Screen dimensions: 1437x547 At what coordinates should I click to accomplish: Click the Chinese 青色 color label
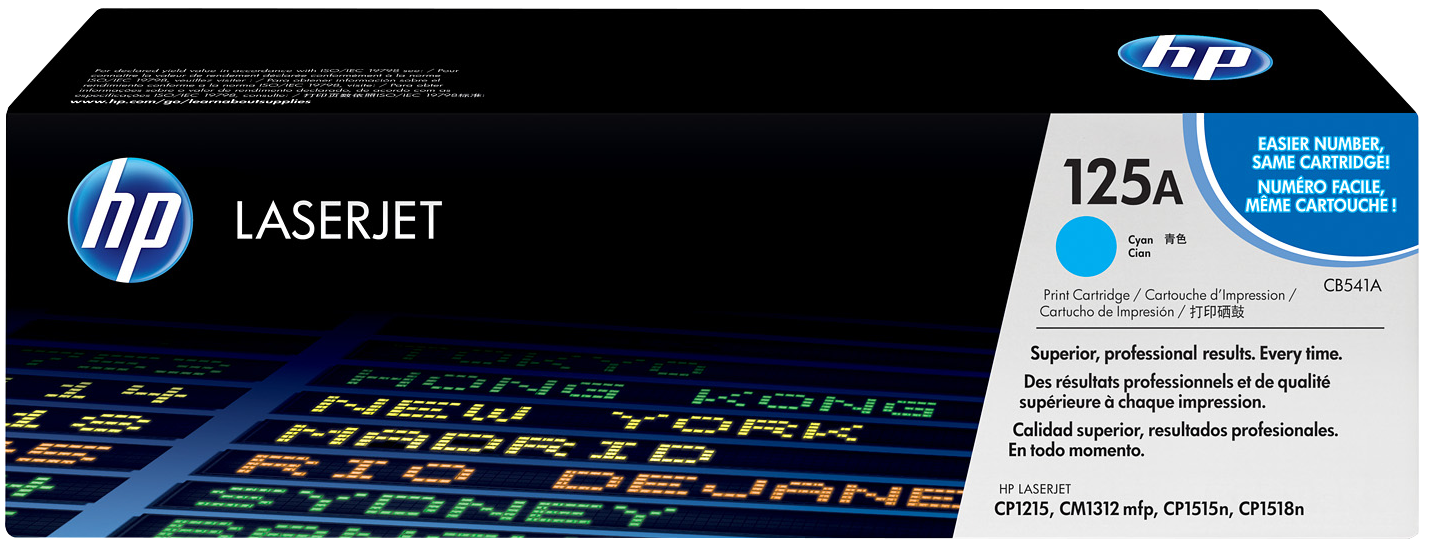(1175, 240)
